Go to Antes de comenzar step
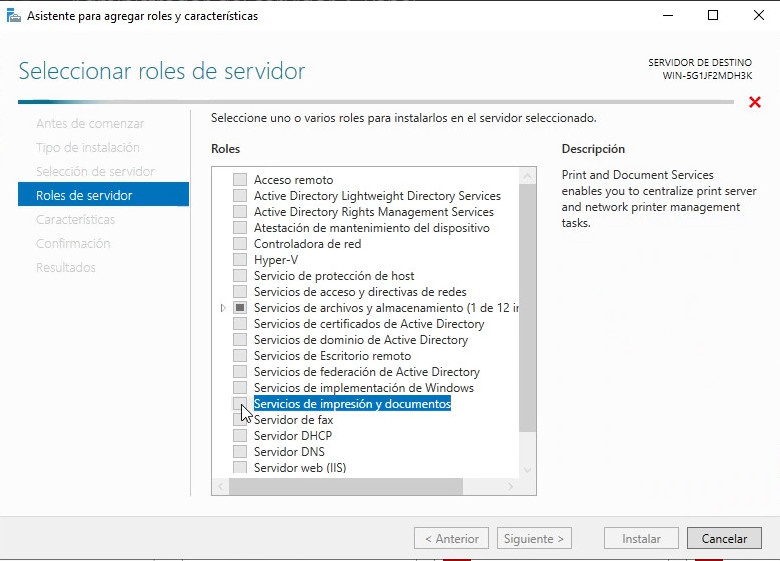 click(90, 123)
